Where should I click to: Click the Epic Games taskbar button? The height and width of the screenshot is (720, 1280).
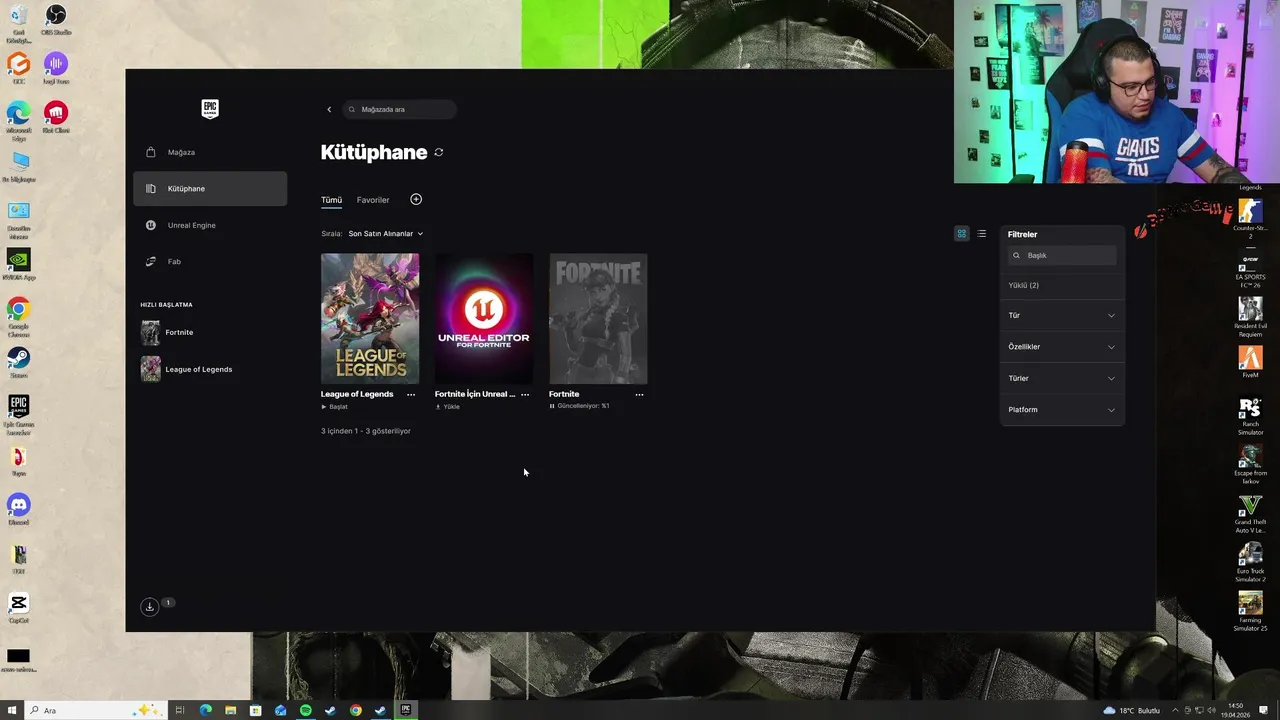coord(405,710)
